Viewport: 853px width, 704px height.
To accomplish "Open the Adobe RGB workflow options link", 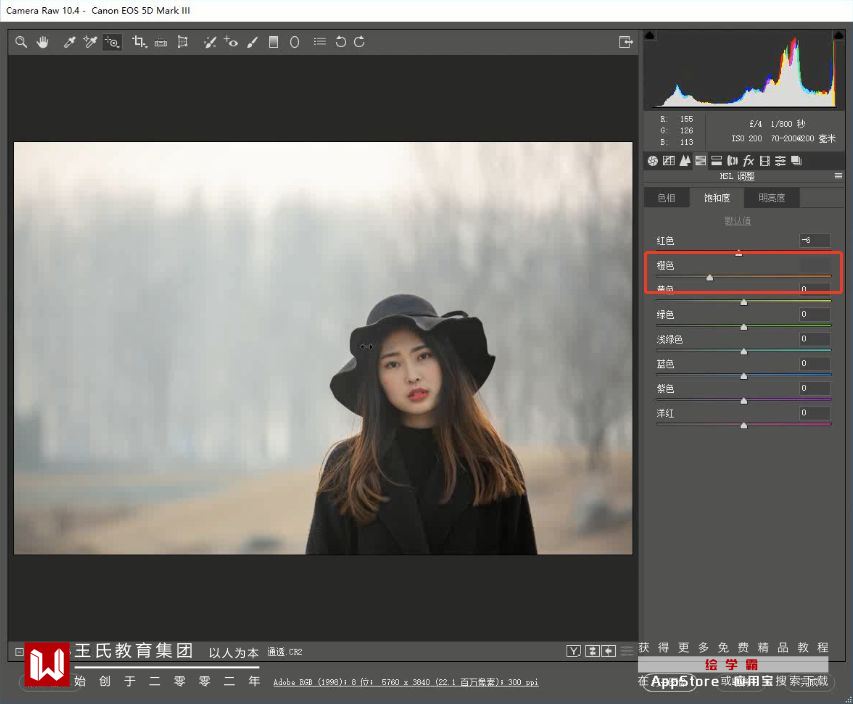I will (406, 682).
